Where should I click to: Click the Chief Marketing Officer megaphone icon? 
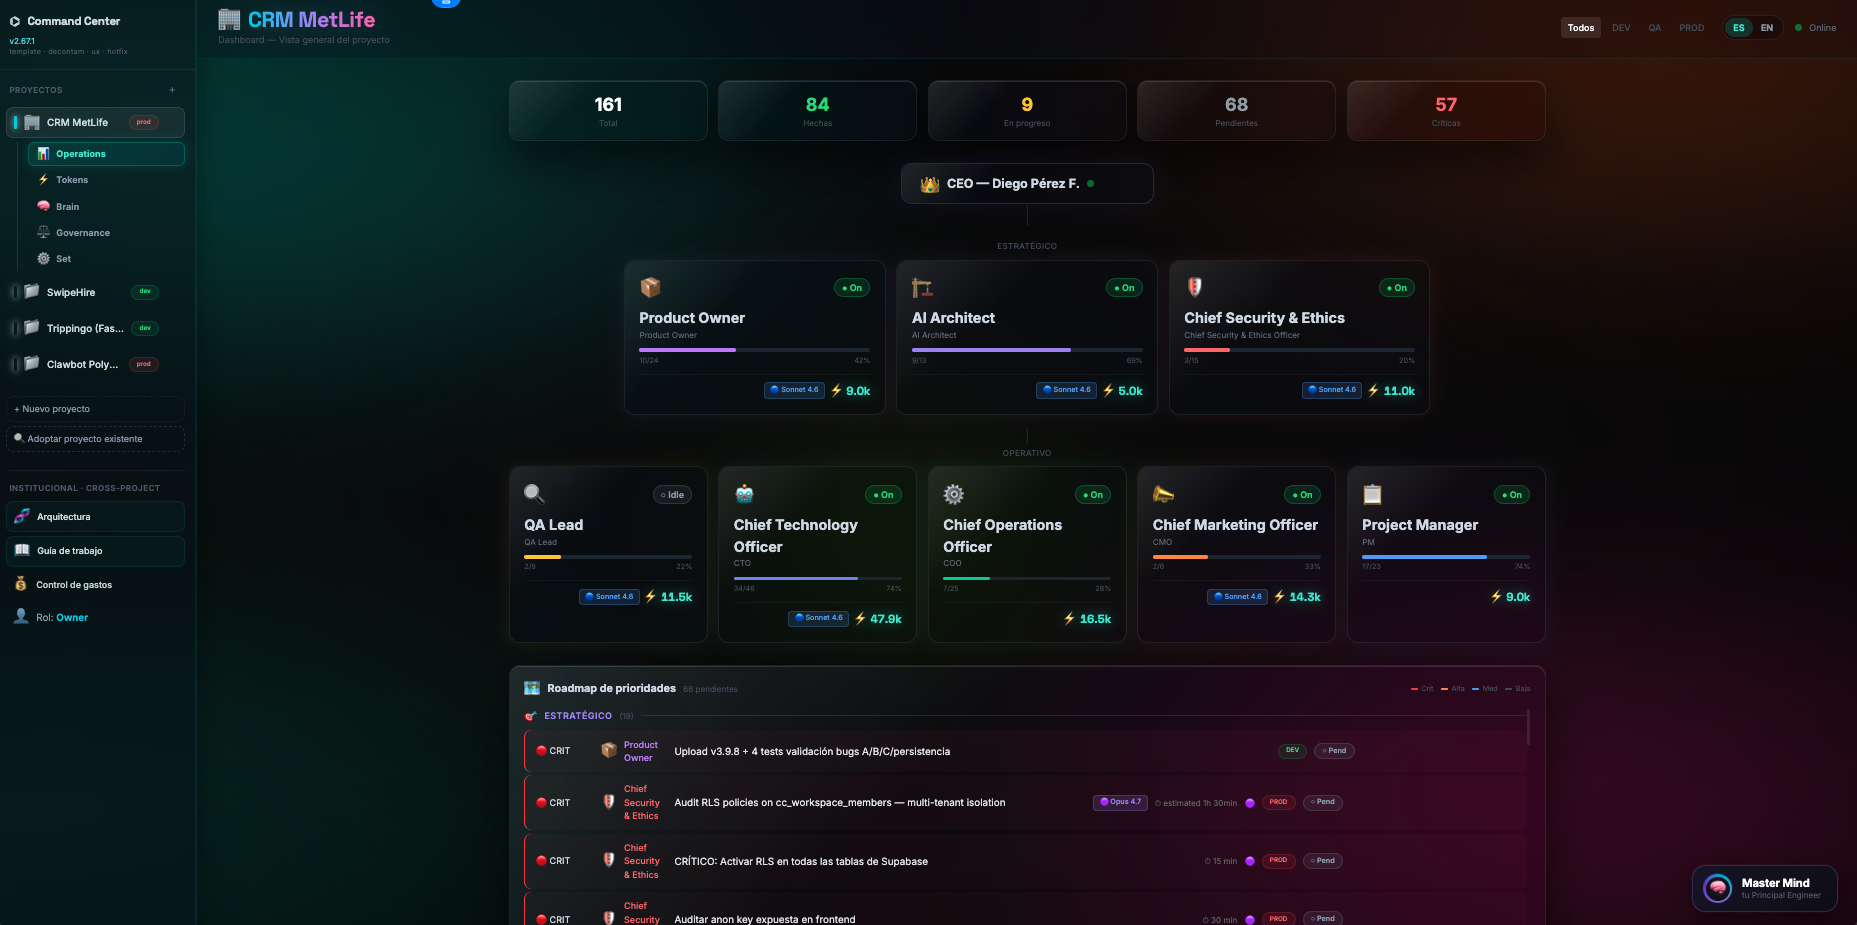pos(1163,494)
